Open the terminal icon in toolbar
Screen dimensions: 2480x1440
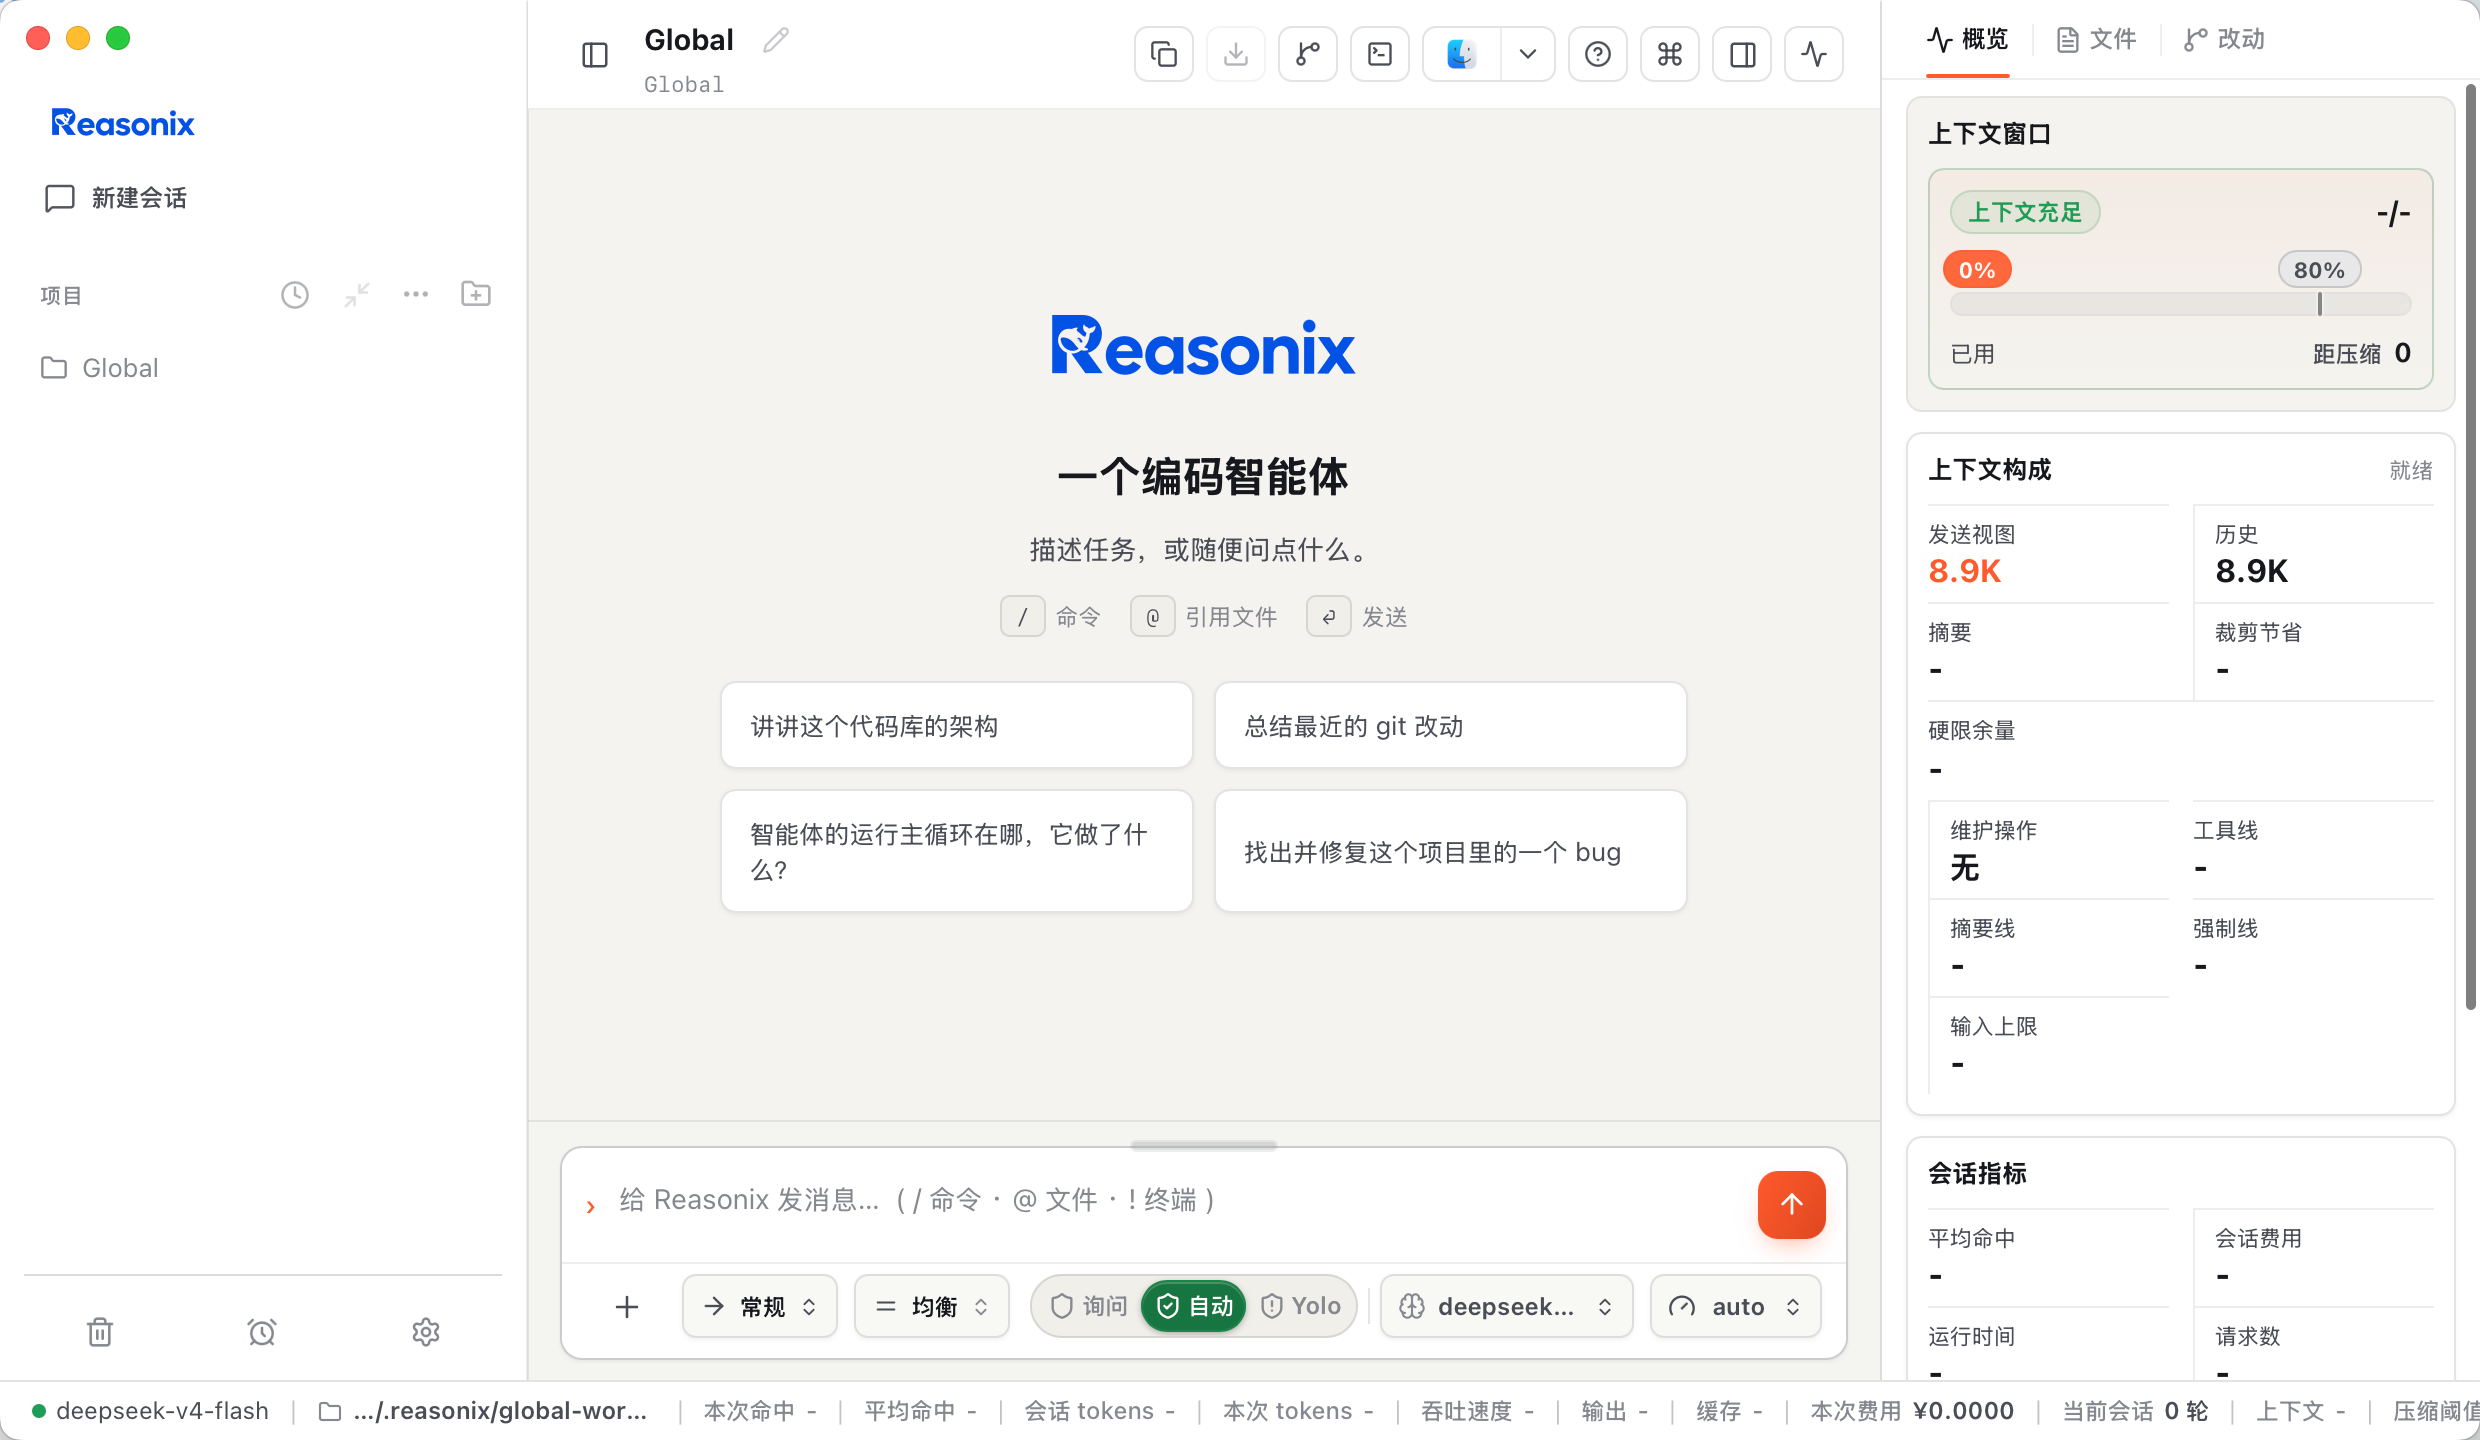coord(1380,54)
